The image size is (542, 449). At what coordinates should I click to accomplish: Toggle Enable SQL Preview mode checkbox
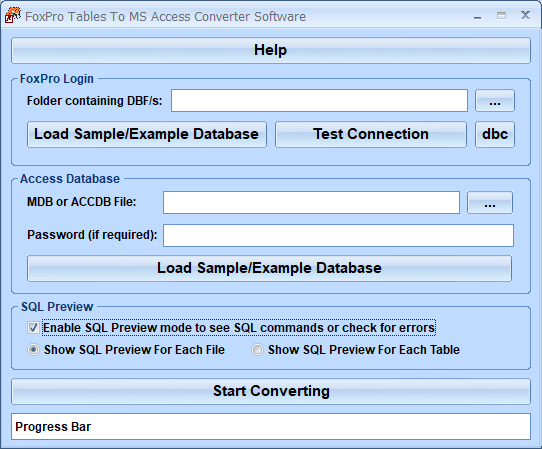click(34, 328)
